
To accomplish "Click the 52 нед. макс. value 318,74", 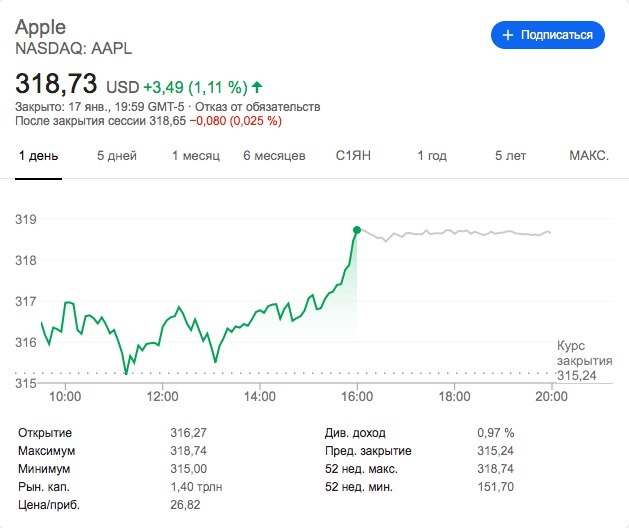I will coord(495,469).
